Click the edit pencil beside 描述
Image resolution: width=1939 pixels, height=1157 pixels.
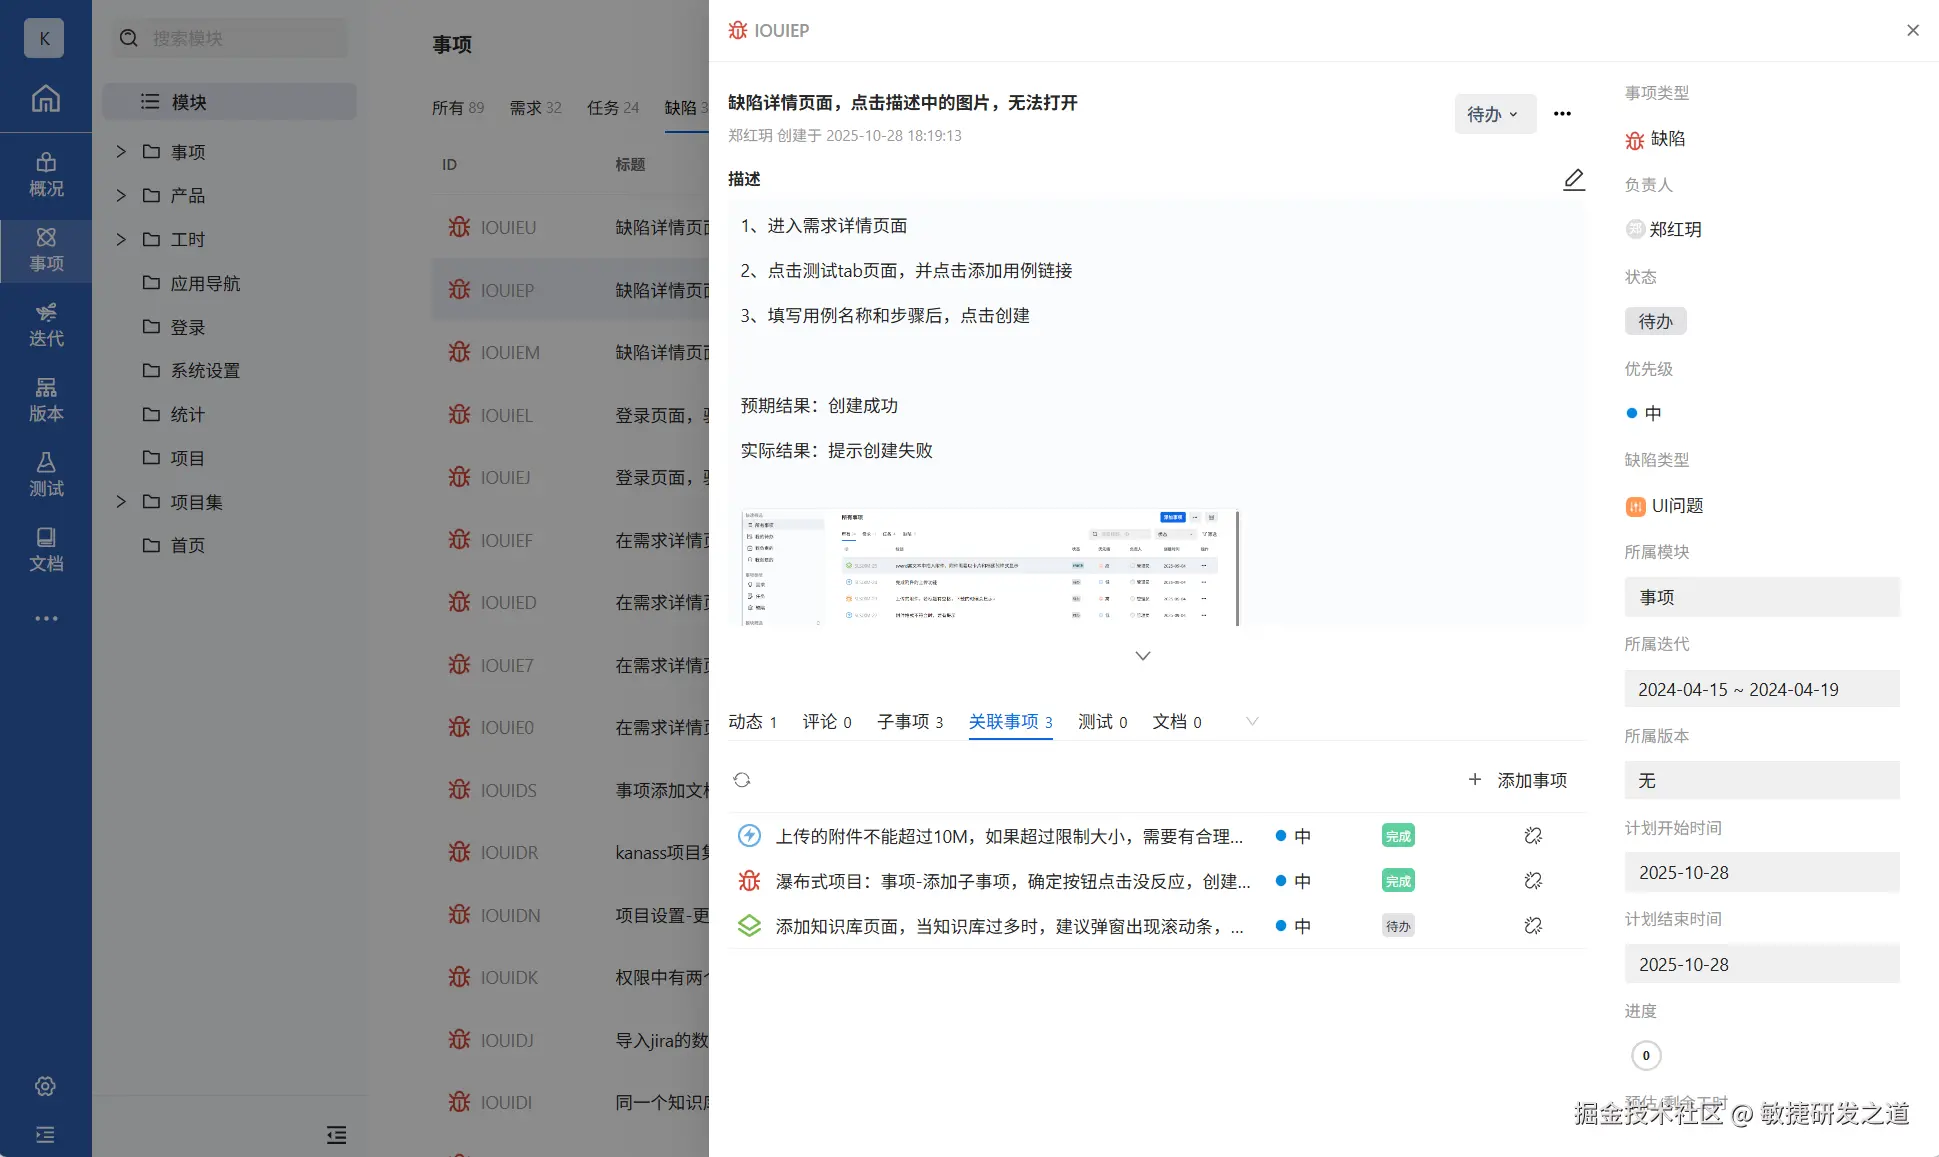[x=1573, y=179]
